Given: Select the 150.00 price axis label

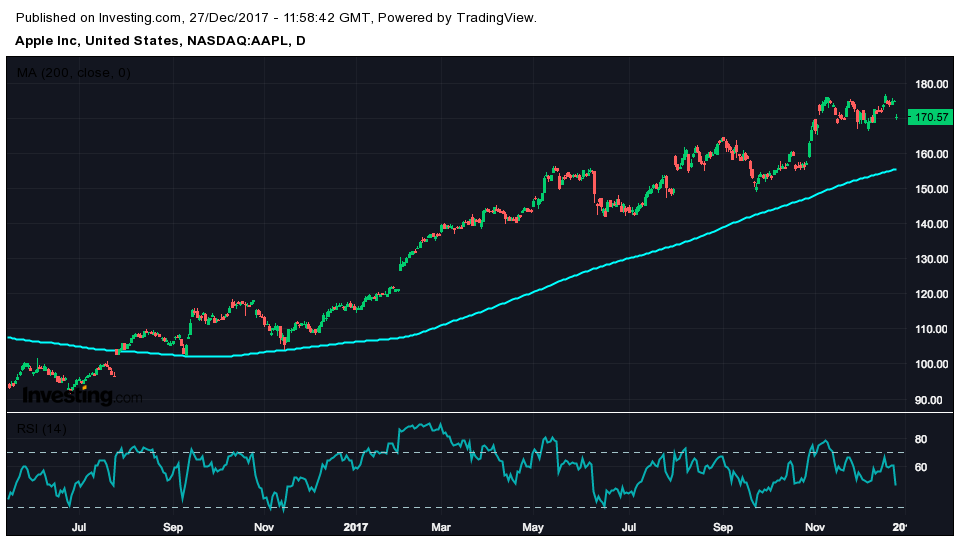Looking at the screenshot, I should tap(931, 189).
